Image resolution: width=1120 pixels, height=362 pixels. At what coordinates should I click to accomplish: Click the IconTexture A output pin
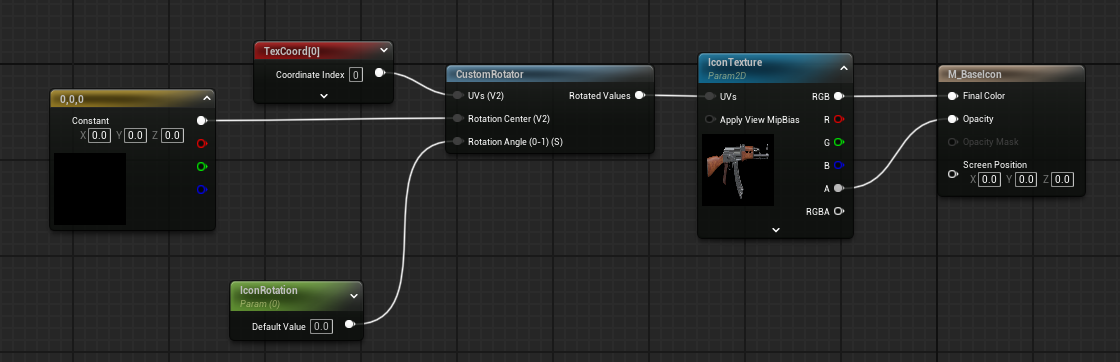(x=839, y=188)
